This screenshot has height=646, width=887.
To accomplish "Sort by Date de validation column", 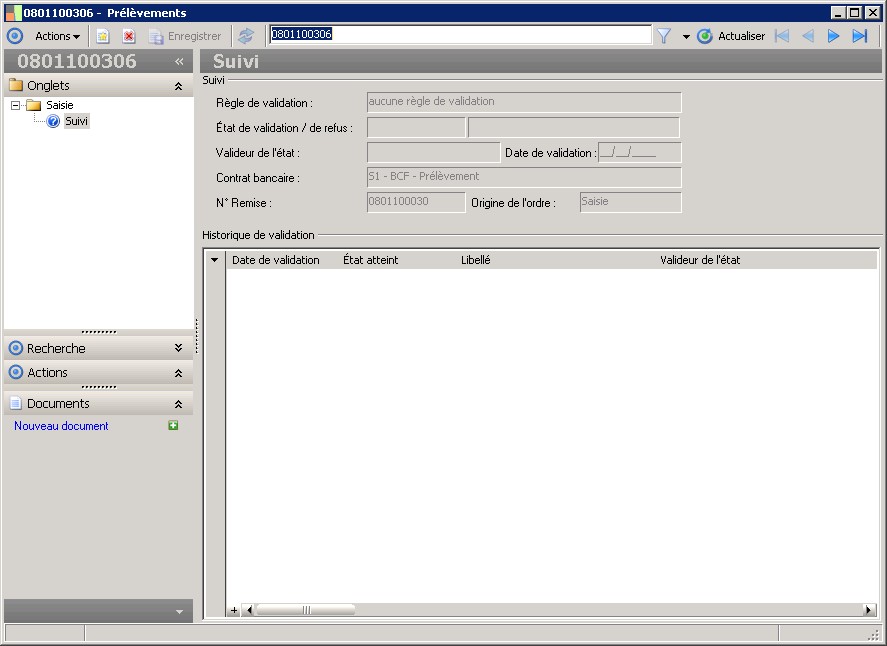I will pos(275,260).
